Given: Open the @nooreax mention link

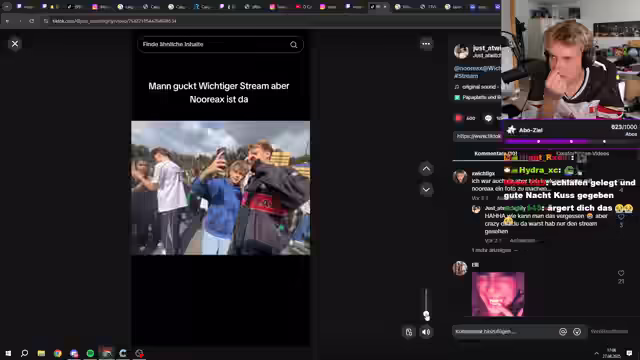Looking at the screenshot, I should 467,68.
